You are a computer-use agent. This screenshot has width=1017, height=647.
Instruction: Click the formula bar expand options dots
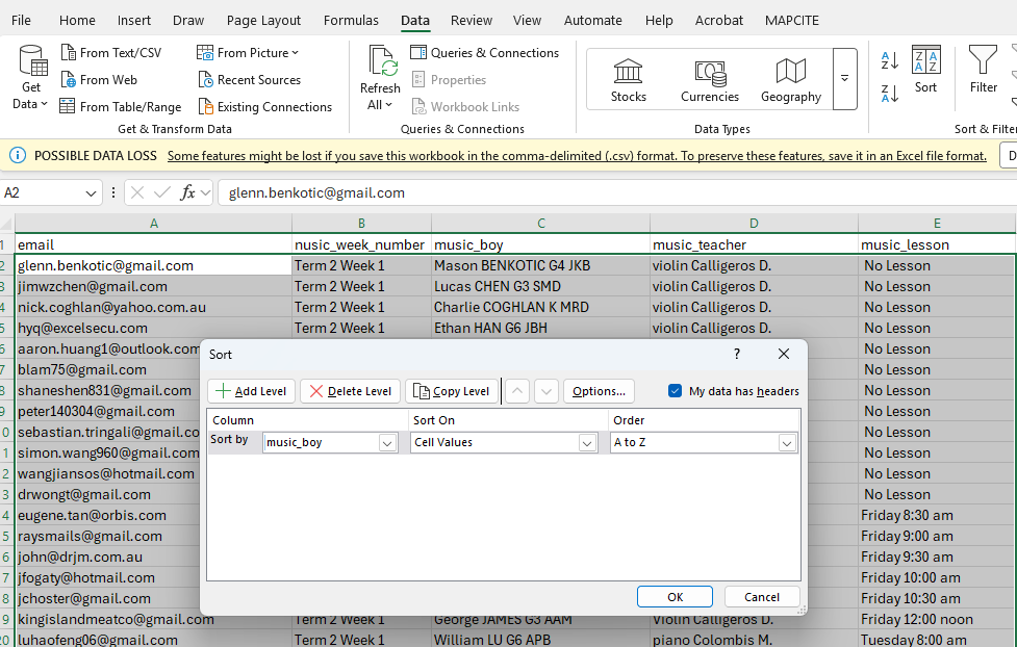point(114,193)
